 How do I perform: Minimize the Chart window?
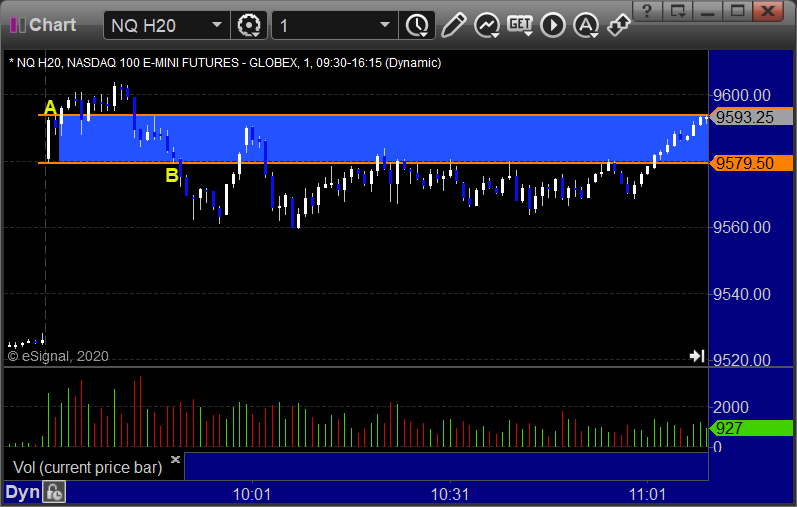click(x=708, y=10)
